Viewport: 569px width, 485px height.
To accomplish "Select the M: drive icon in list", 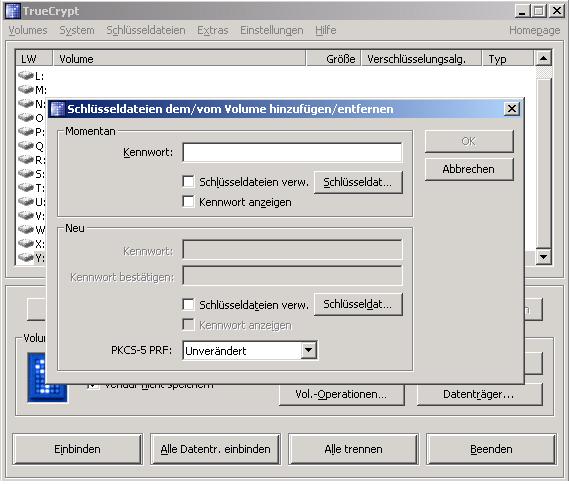I will (x=26, y=90).
